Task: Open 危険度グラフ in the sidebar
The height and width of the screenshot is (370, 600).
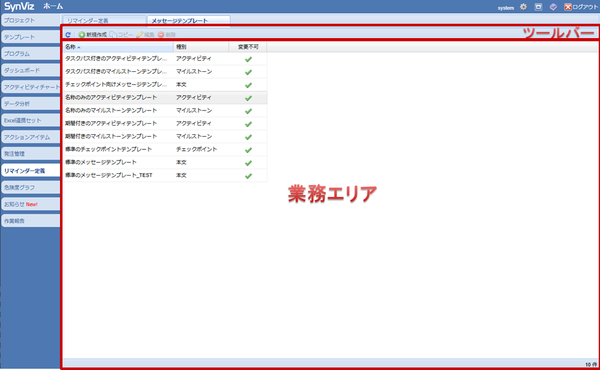Action: point(31,187)
